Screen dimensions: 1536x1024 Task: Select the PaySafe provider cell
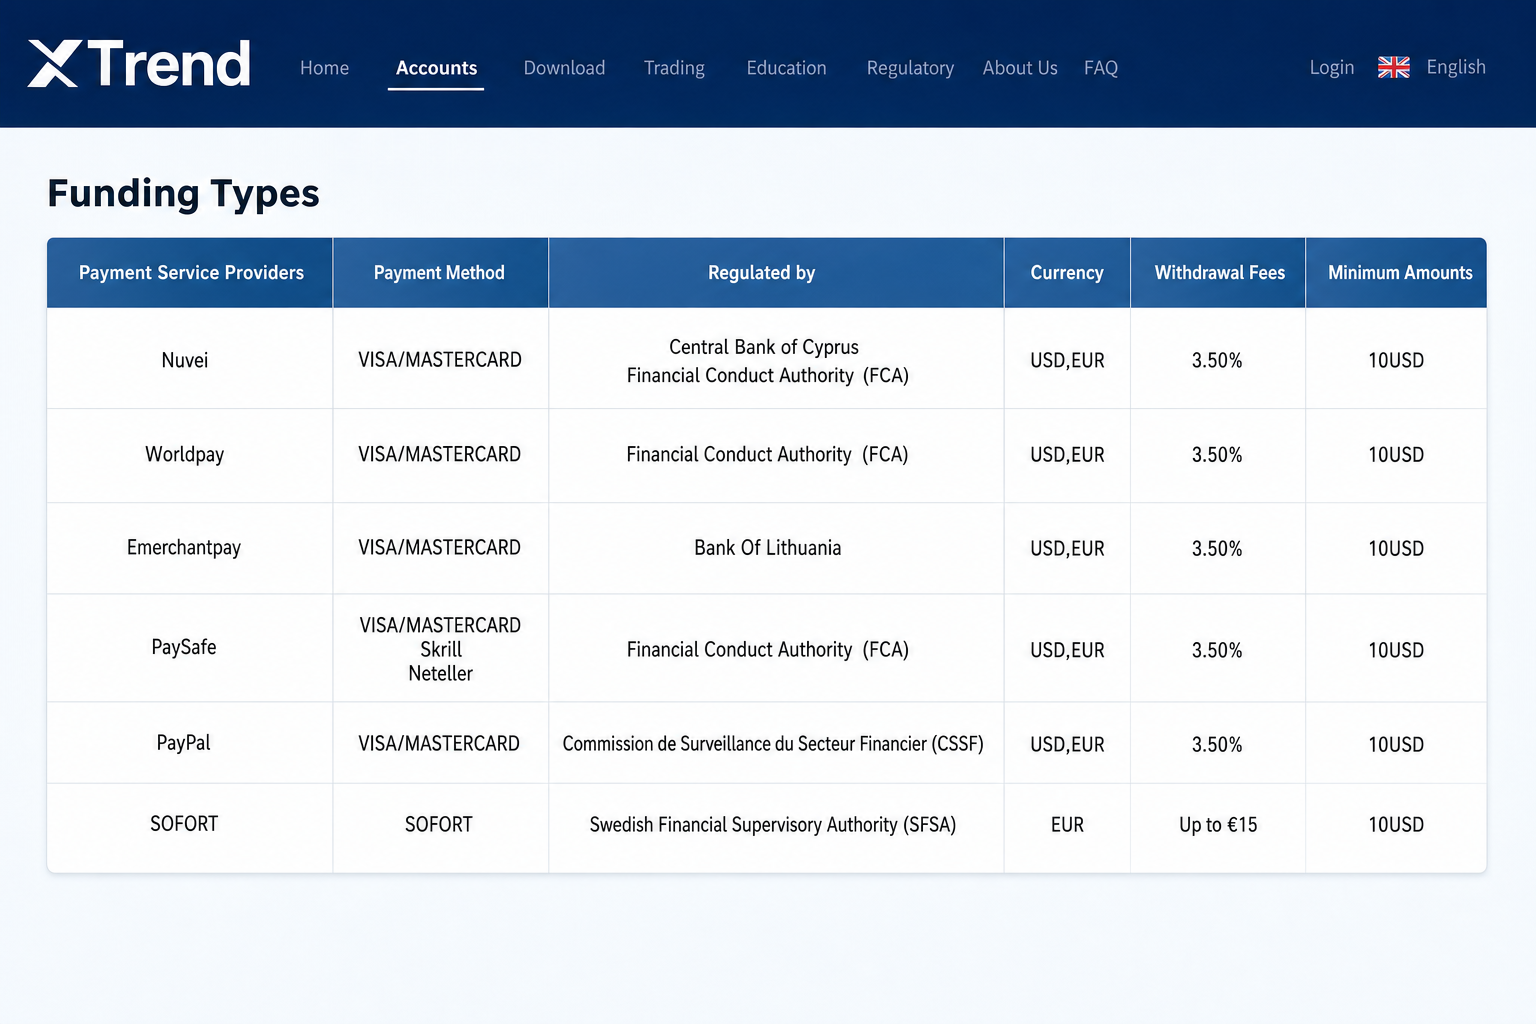coord(190,648)
